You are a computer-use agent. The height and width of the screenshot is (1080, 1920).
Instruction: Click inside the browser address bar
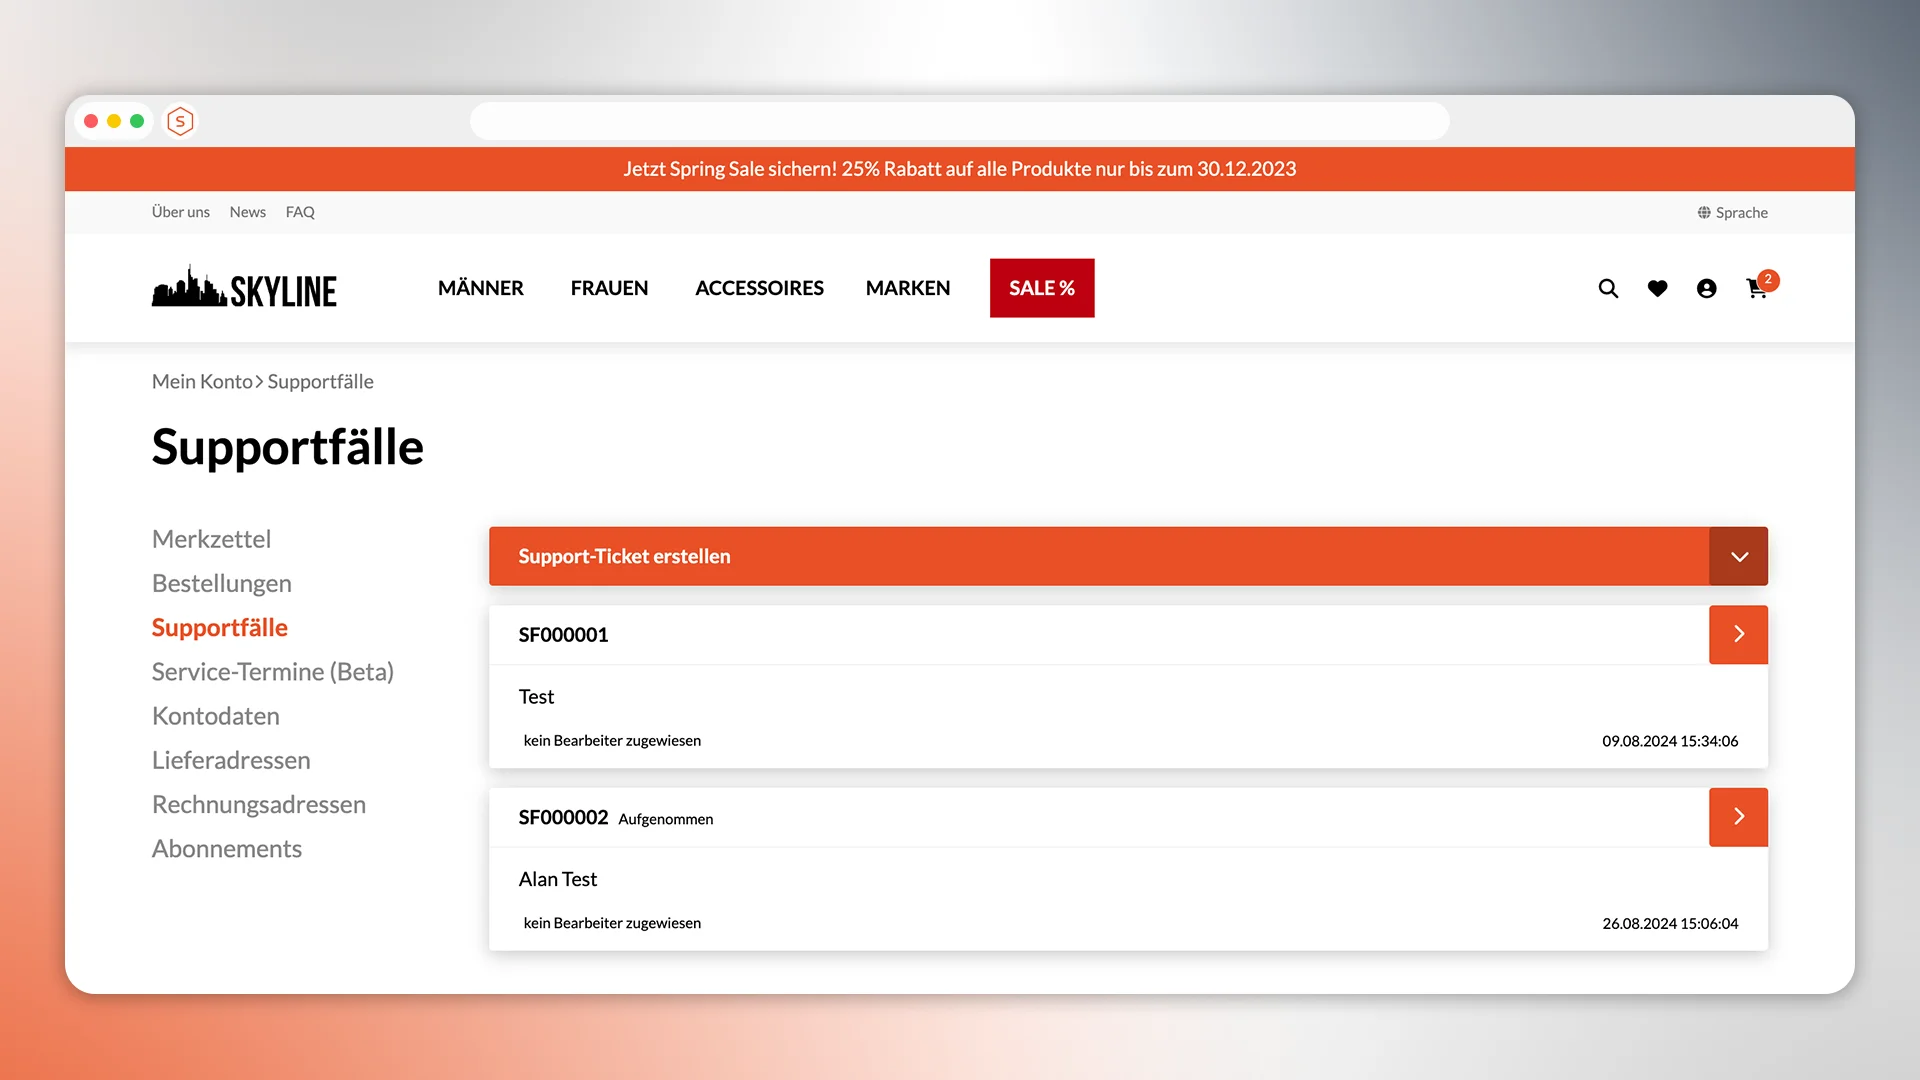pos(959,120)
